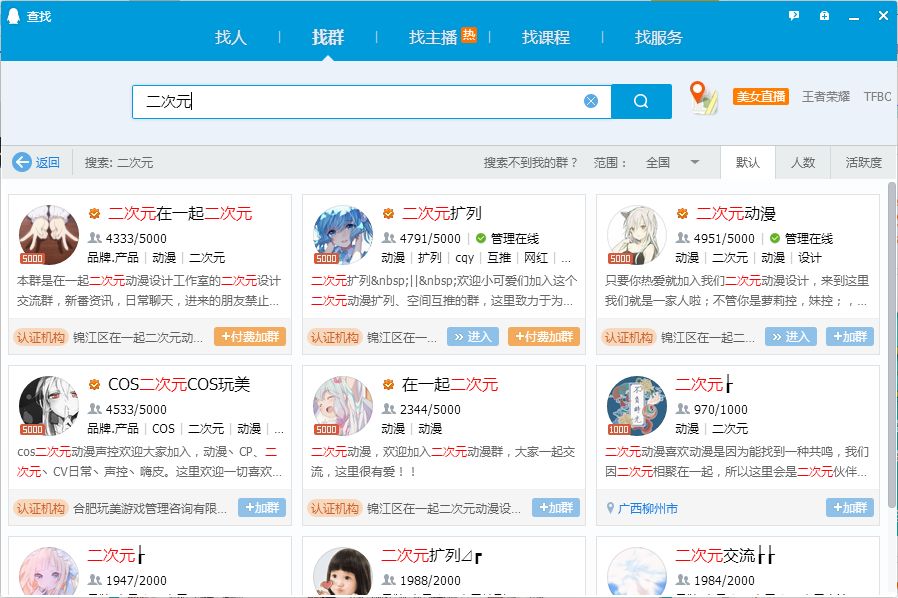The width and height of the screenshot is (898, 598).
Task: Click the blue back arrow beside 返回
Action: pyautogui.click(x=21, y=163)
